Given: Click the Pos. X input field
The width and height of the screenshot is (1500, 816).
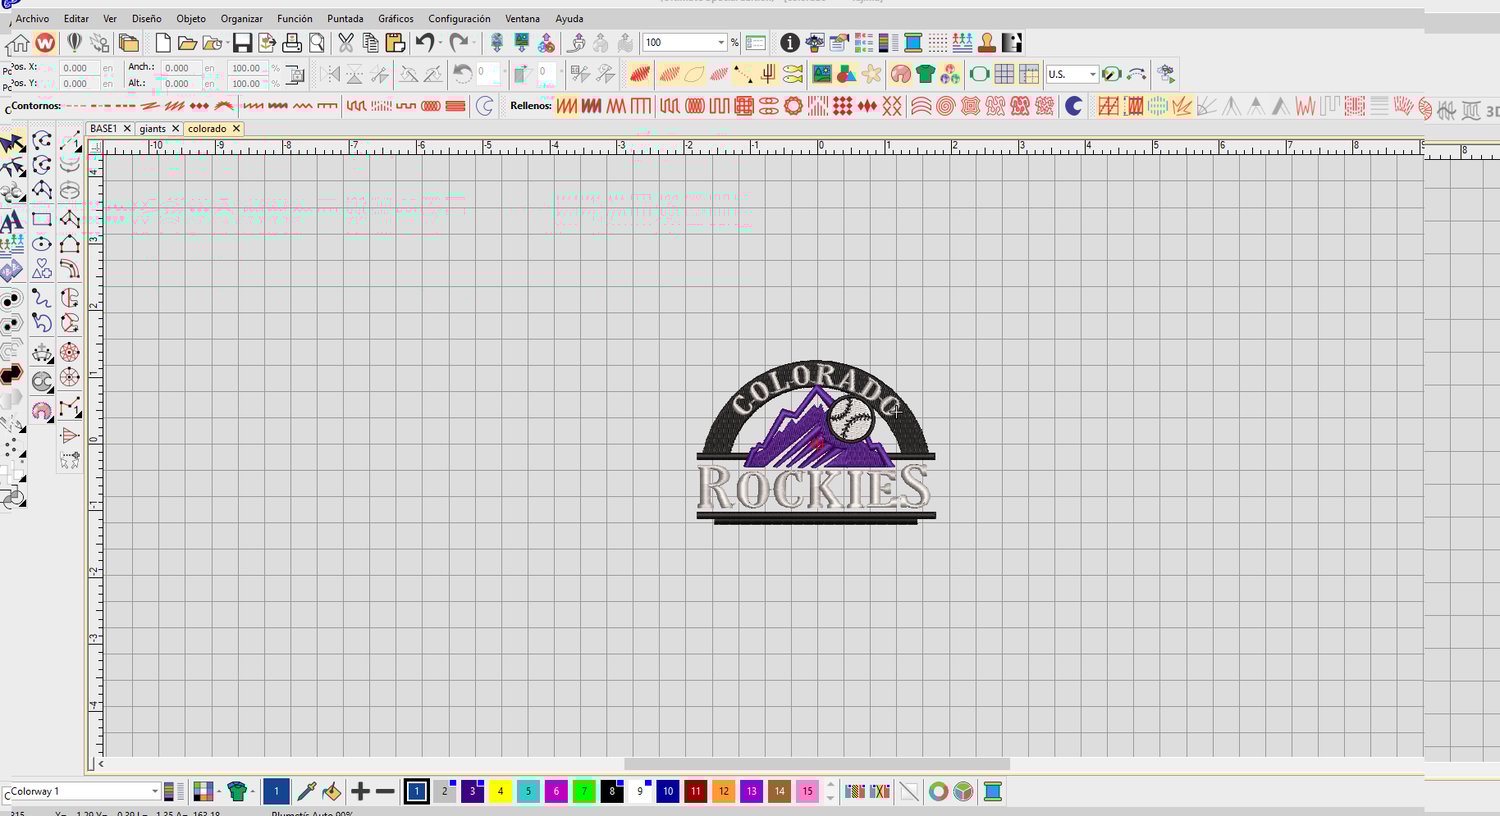Looking at the screenshot, I should coord(78,68).
